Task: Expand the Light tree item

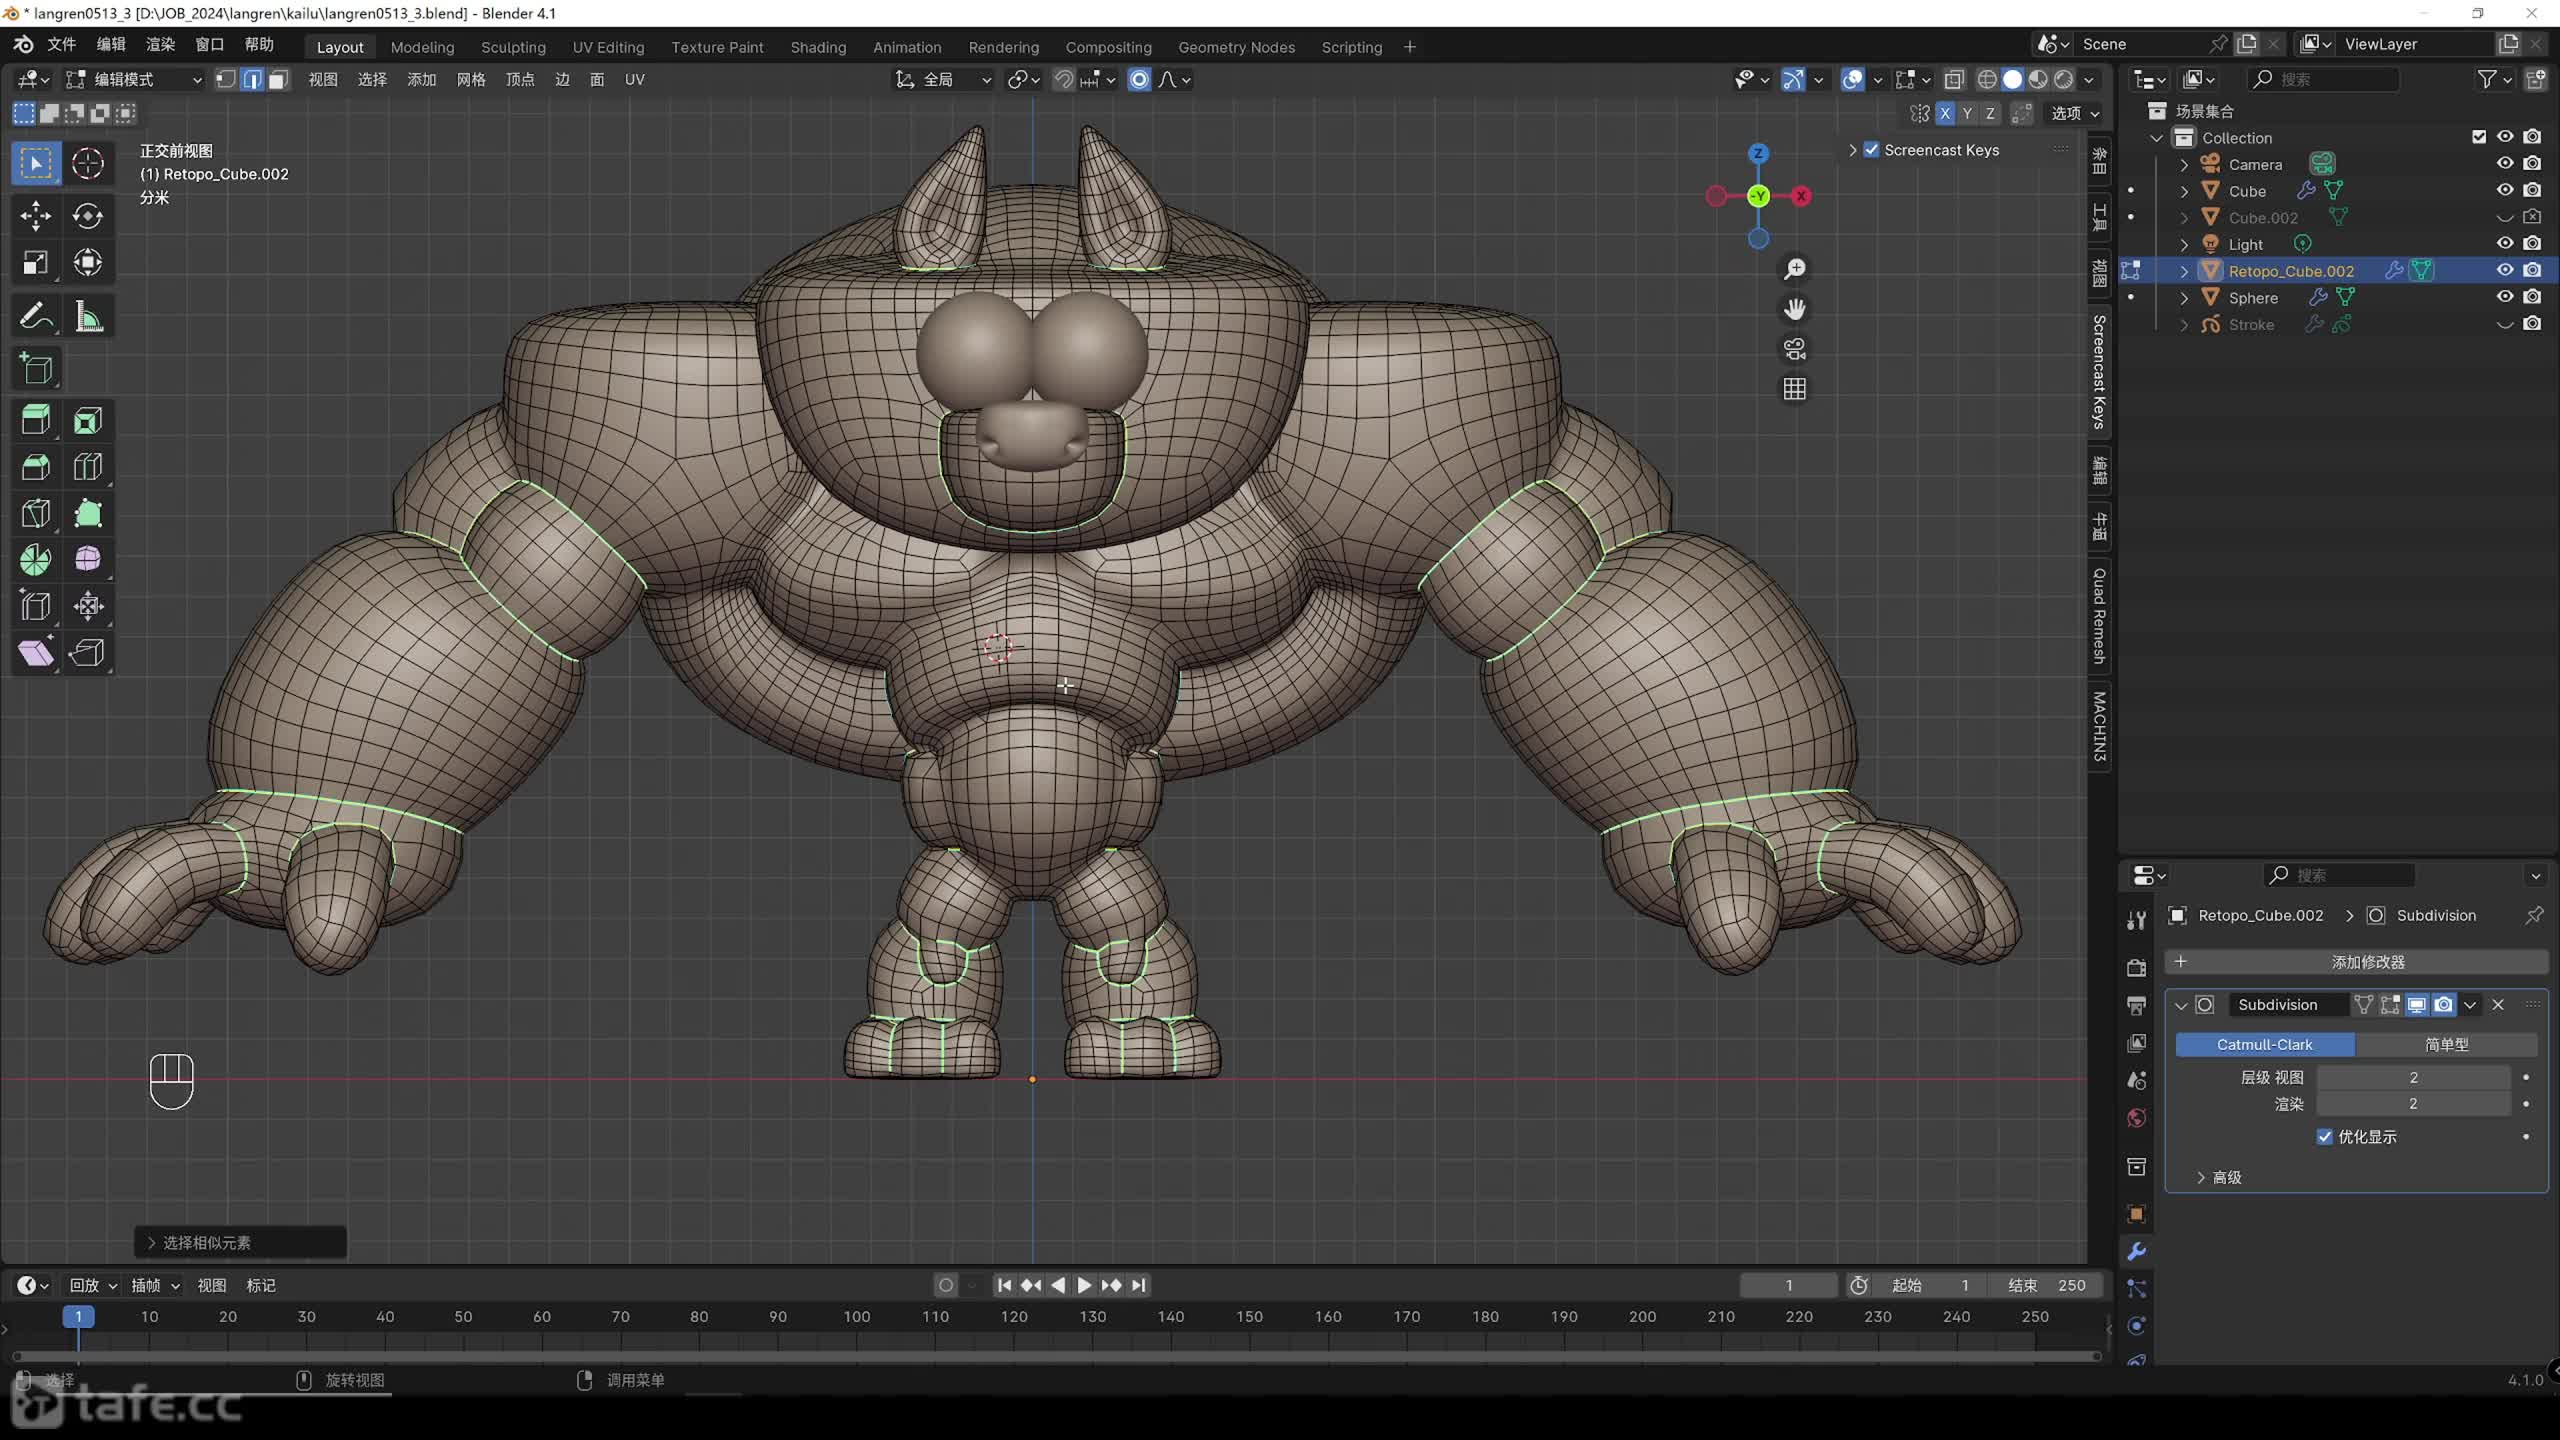Action: tap(2184, 244)
